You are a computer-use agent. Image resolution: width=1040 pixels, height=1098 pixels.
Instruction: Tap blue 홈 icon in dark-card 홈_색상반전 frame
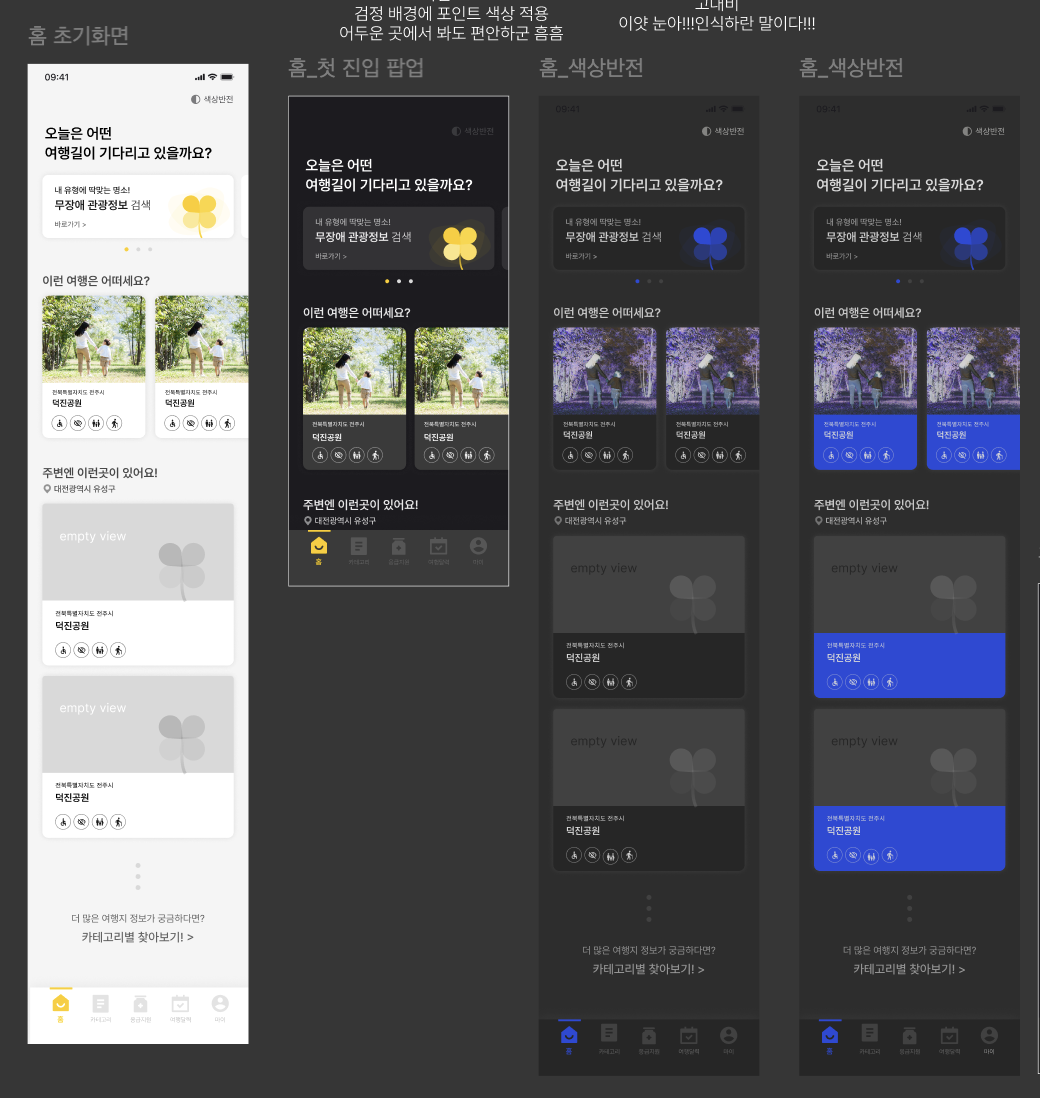[569, 1034]
